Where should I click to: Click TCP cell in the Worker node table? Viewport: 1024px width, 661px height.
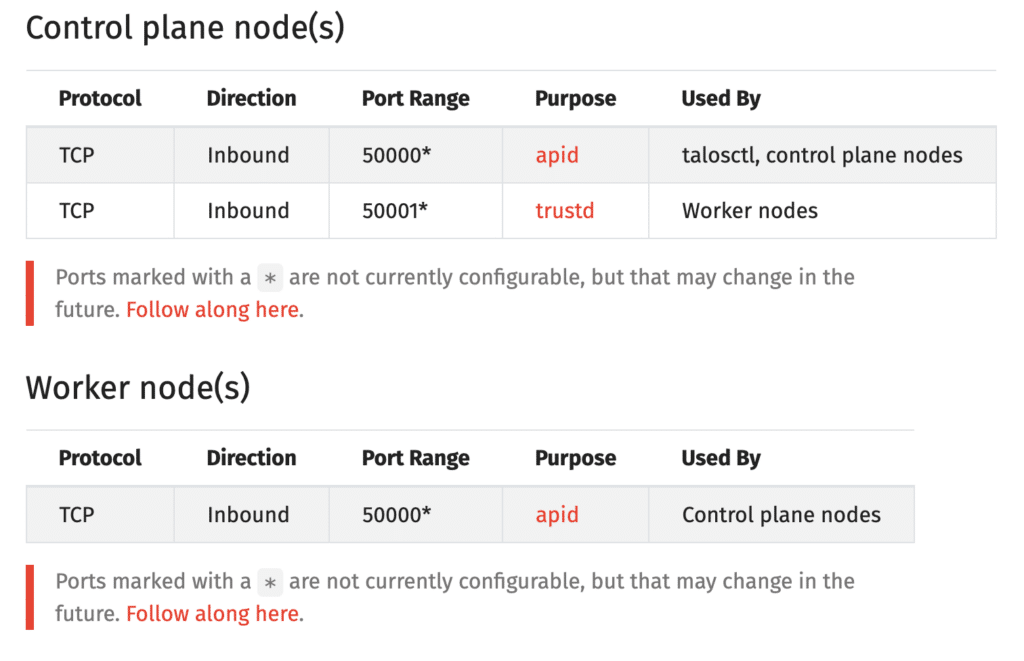[x=77, y=515]
